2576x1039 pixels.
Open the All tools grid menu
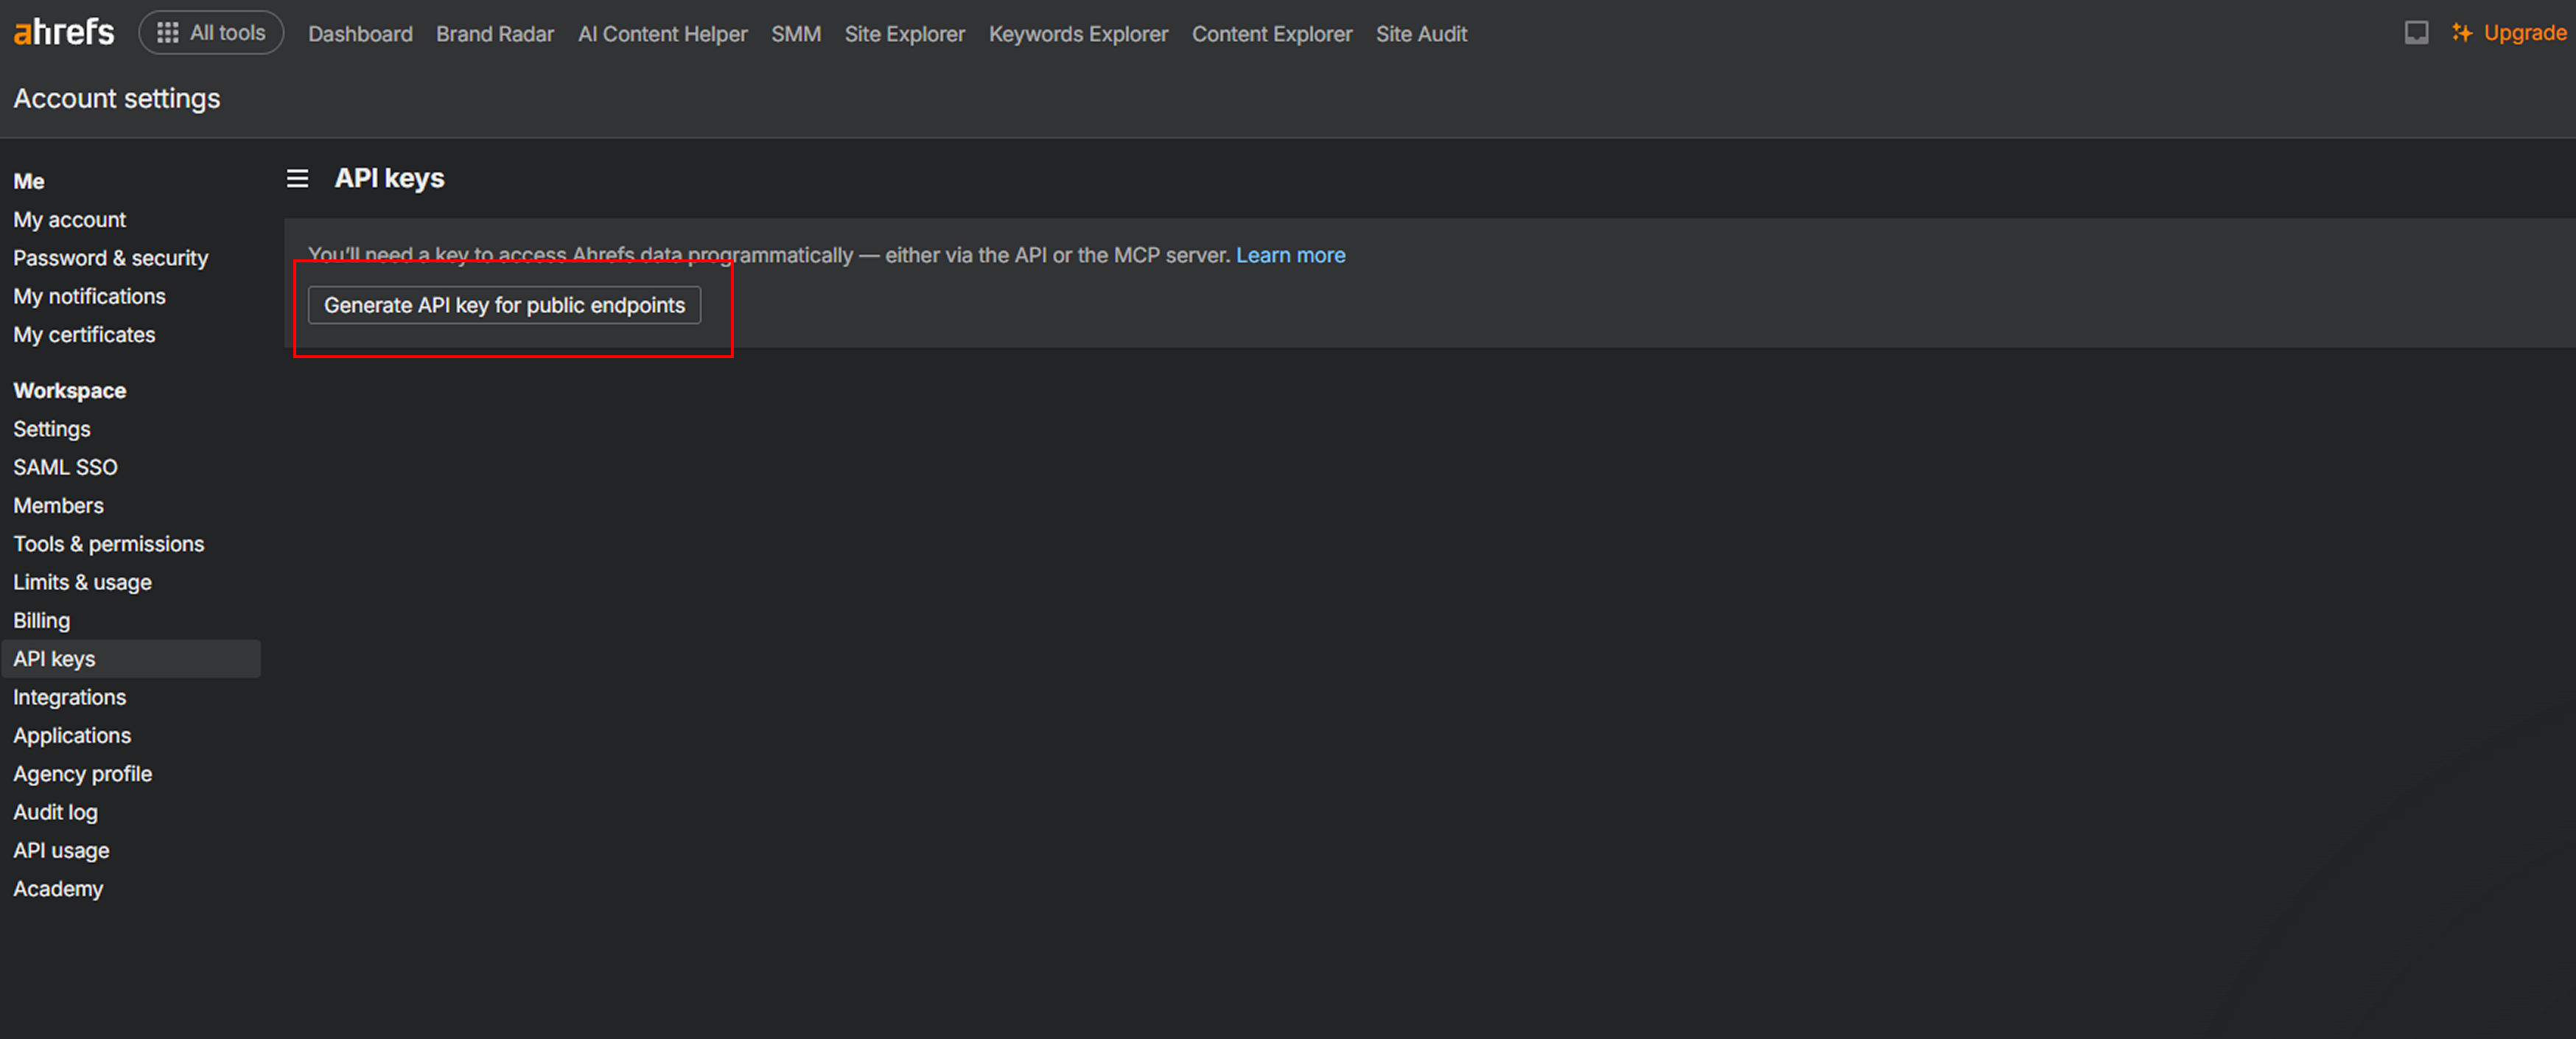(211, 33)
